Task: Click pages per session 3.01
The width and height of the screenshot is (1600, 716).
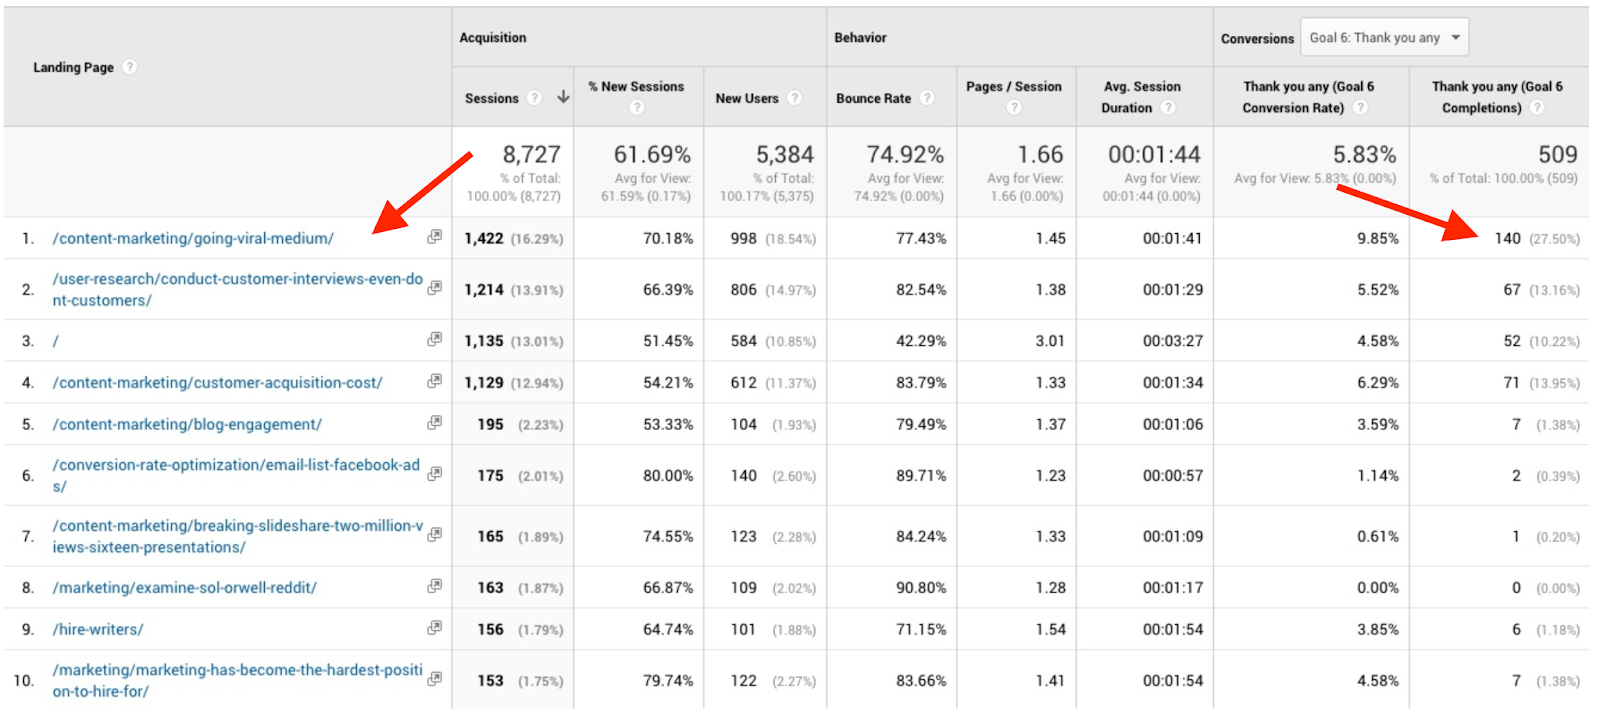Action: coord(1050,341)
